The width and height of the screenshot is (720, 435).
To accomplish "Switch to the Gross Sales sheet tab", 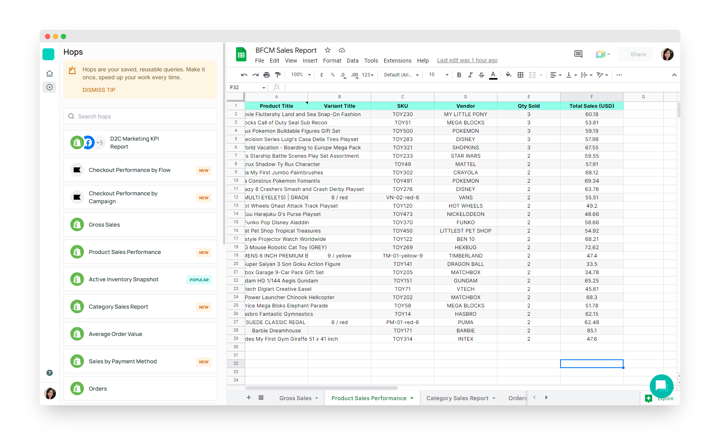I will point(298,398).
